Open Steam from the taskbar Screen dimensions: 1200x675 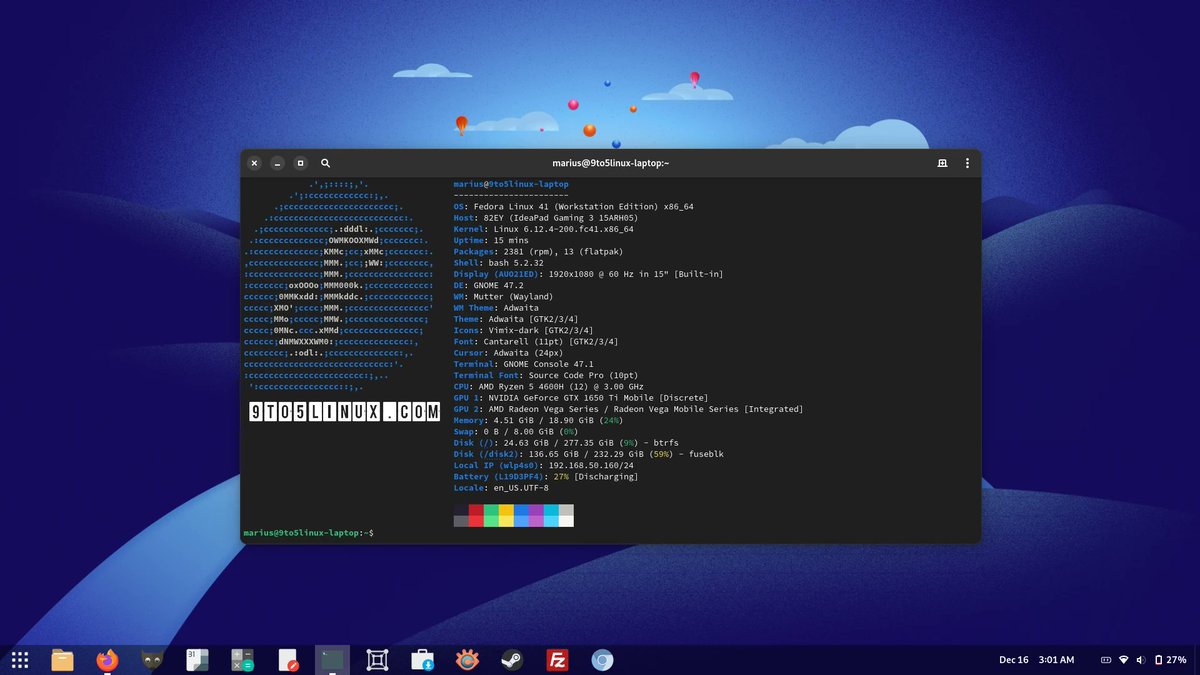(513, 660)
